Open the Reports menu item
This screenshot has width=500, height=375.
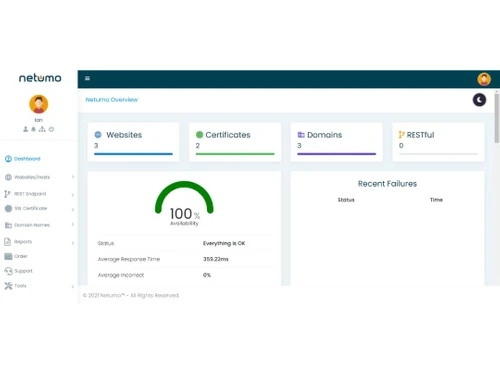23,242
